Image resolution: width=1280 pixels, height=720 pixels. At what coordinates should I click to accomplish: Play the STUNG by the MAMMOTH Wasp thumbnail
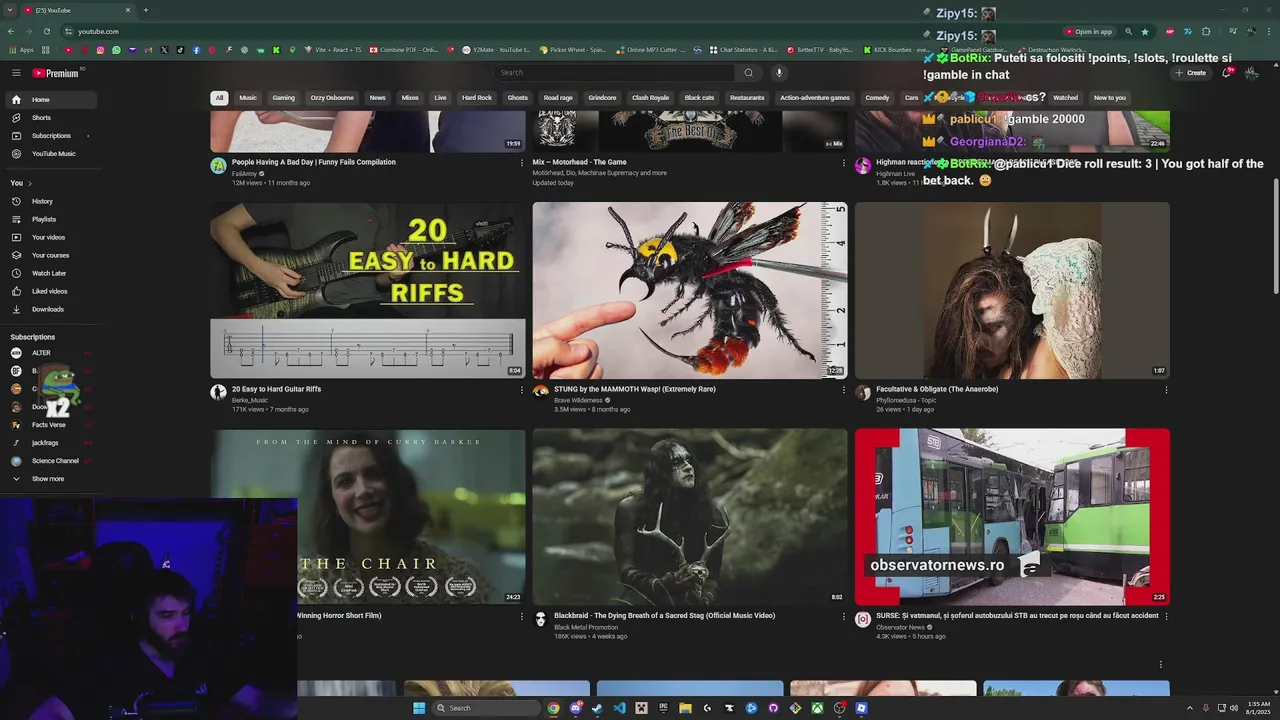(690, 290)
